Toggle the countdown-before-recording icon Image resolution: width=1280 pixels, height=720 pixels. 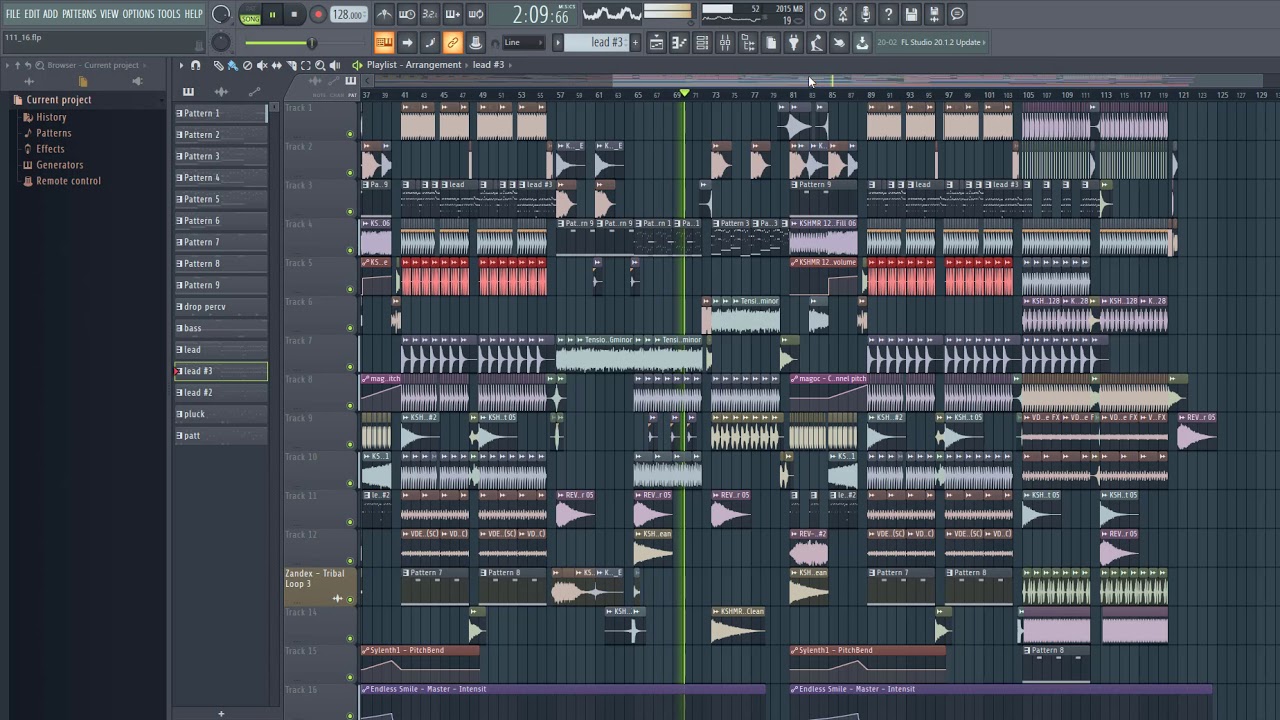click(x=430, y=14)
